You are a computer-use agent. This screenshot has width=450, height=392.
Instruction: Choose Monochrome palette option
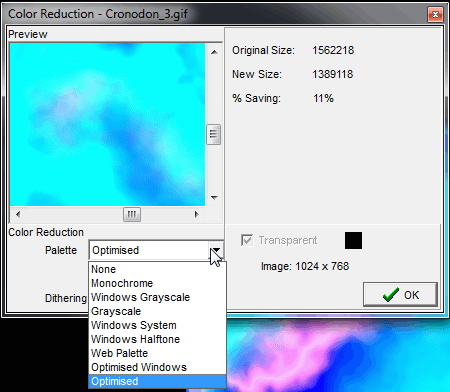pos(157,283)
